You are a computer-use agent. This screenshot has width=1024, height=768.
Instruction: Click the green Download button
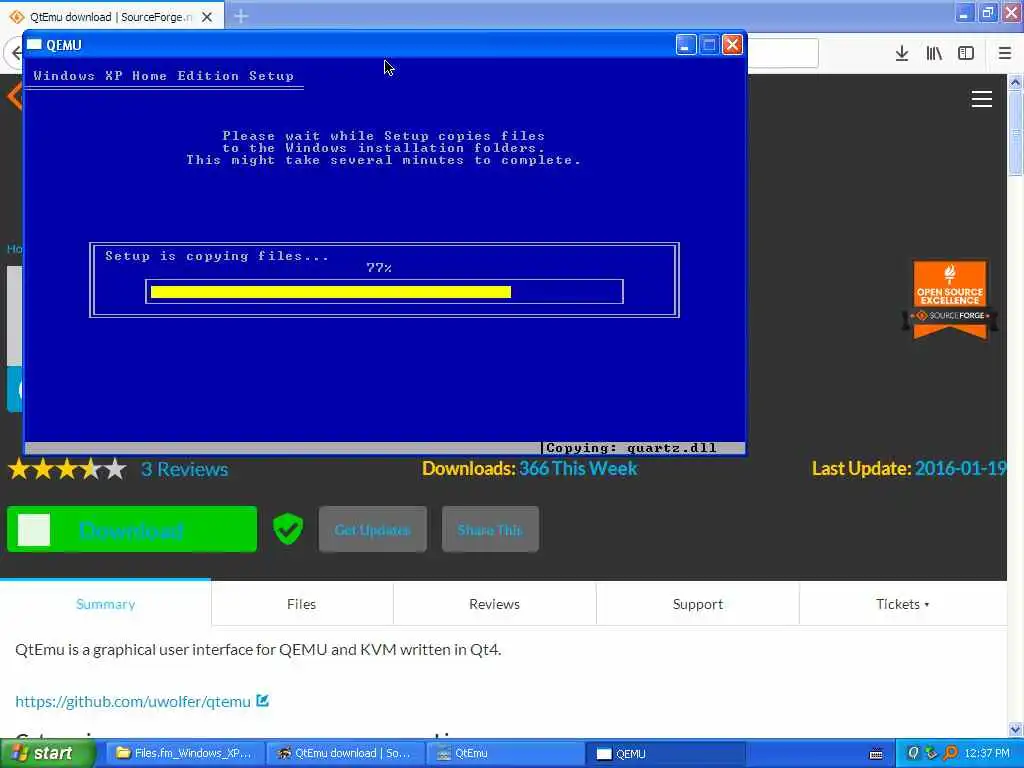tap(132, 529)
